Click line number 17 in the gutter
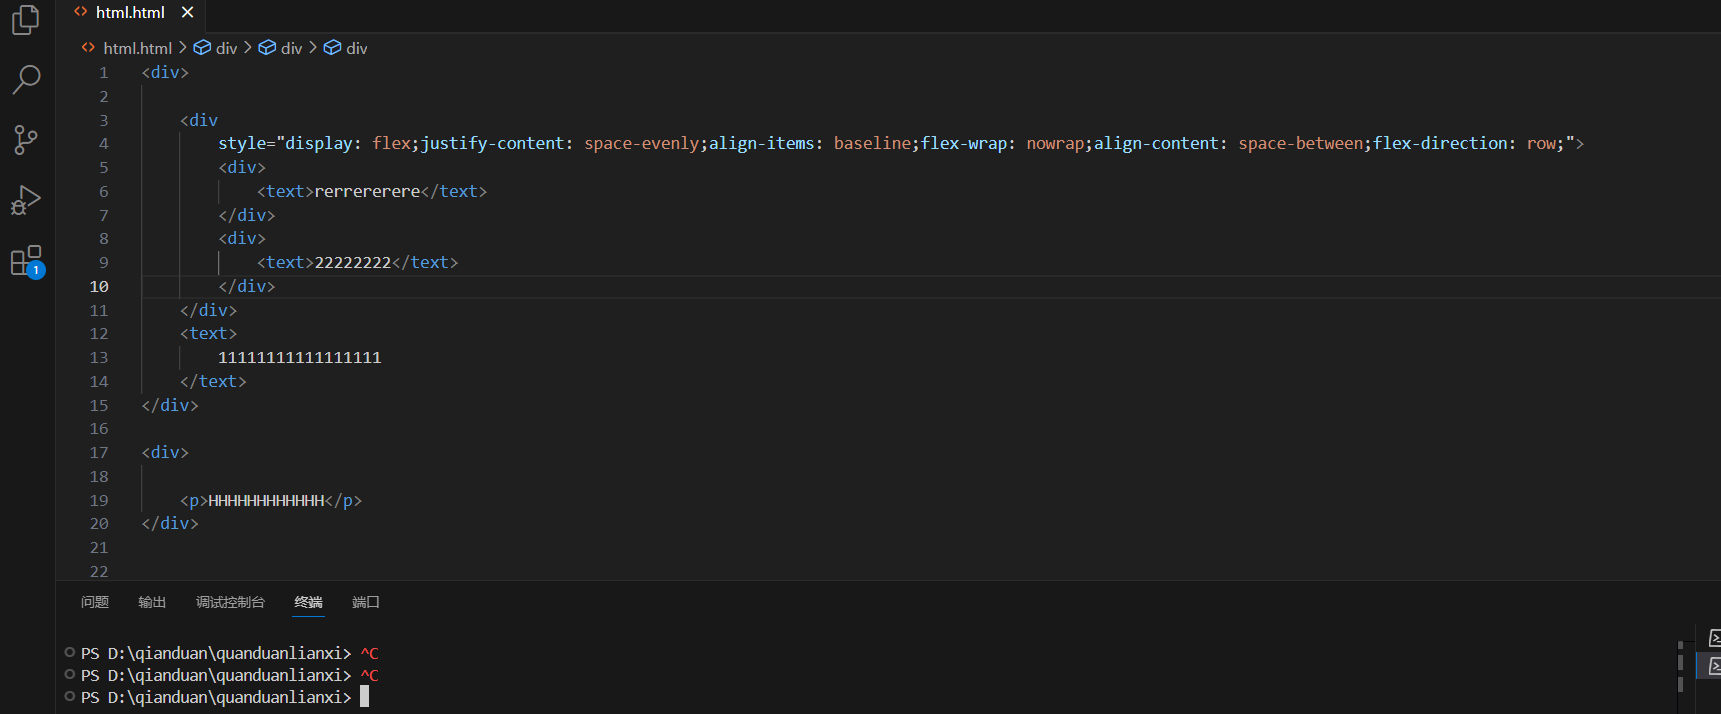 (99, 453)
